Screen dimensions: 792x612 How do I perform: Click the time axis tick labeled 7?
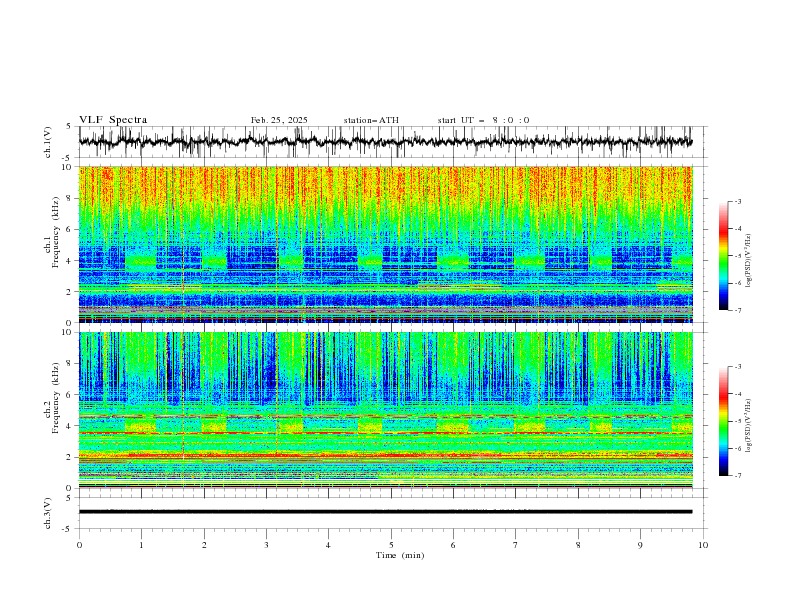click(x=516, y=545)
